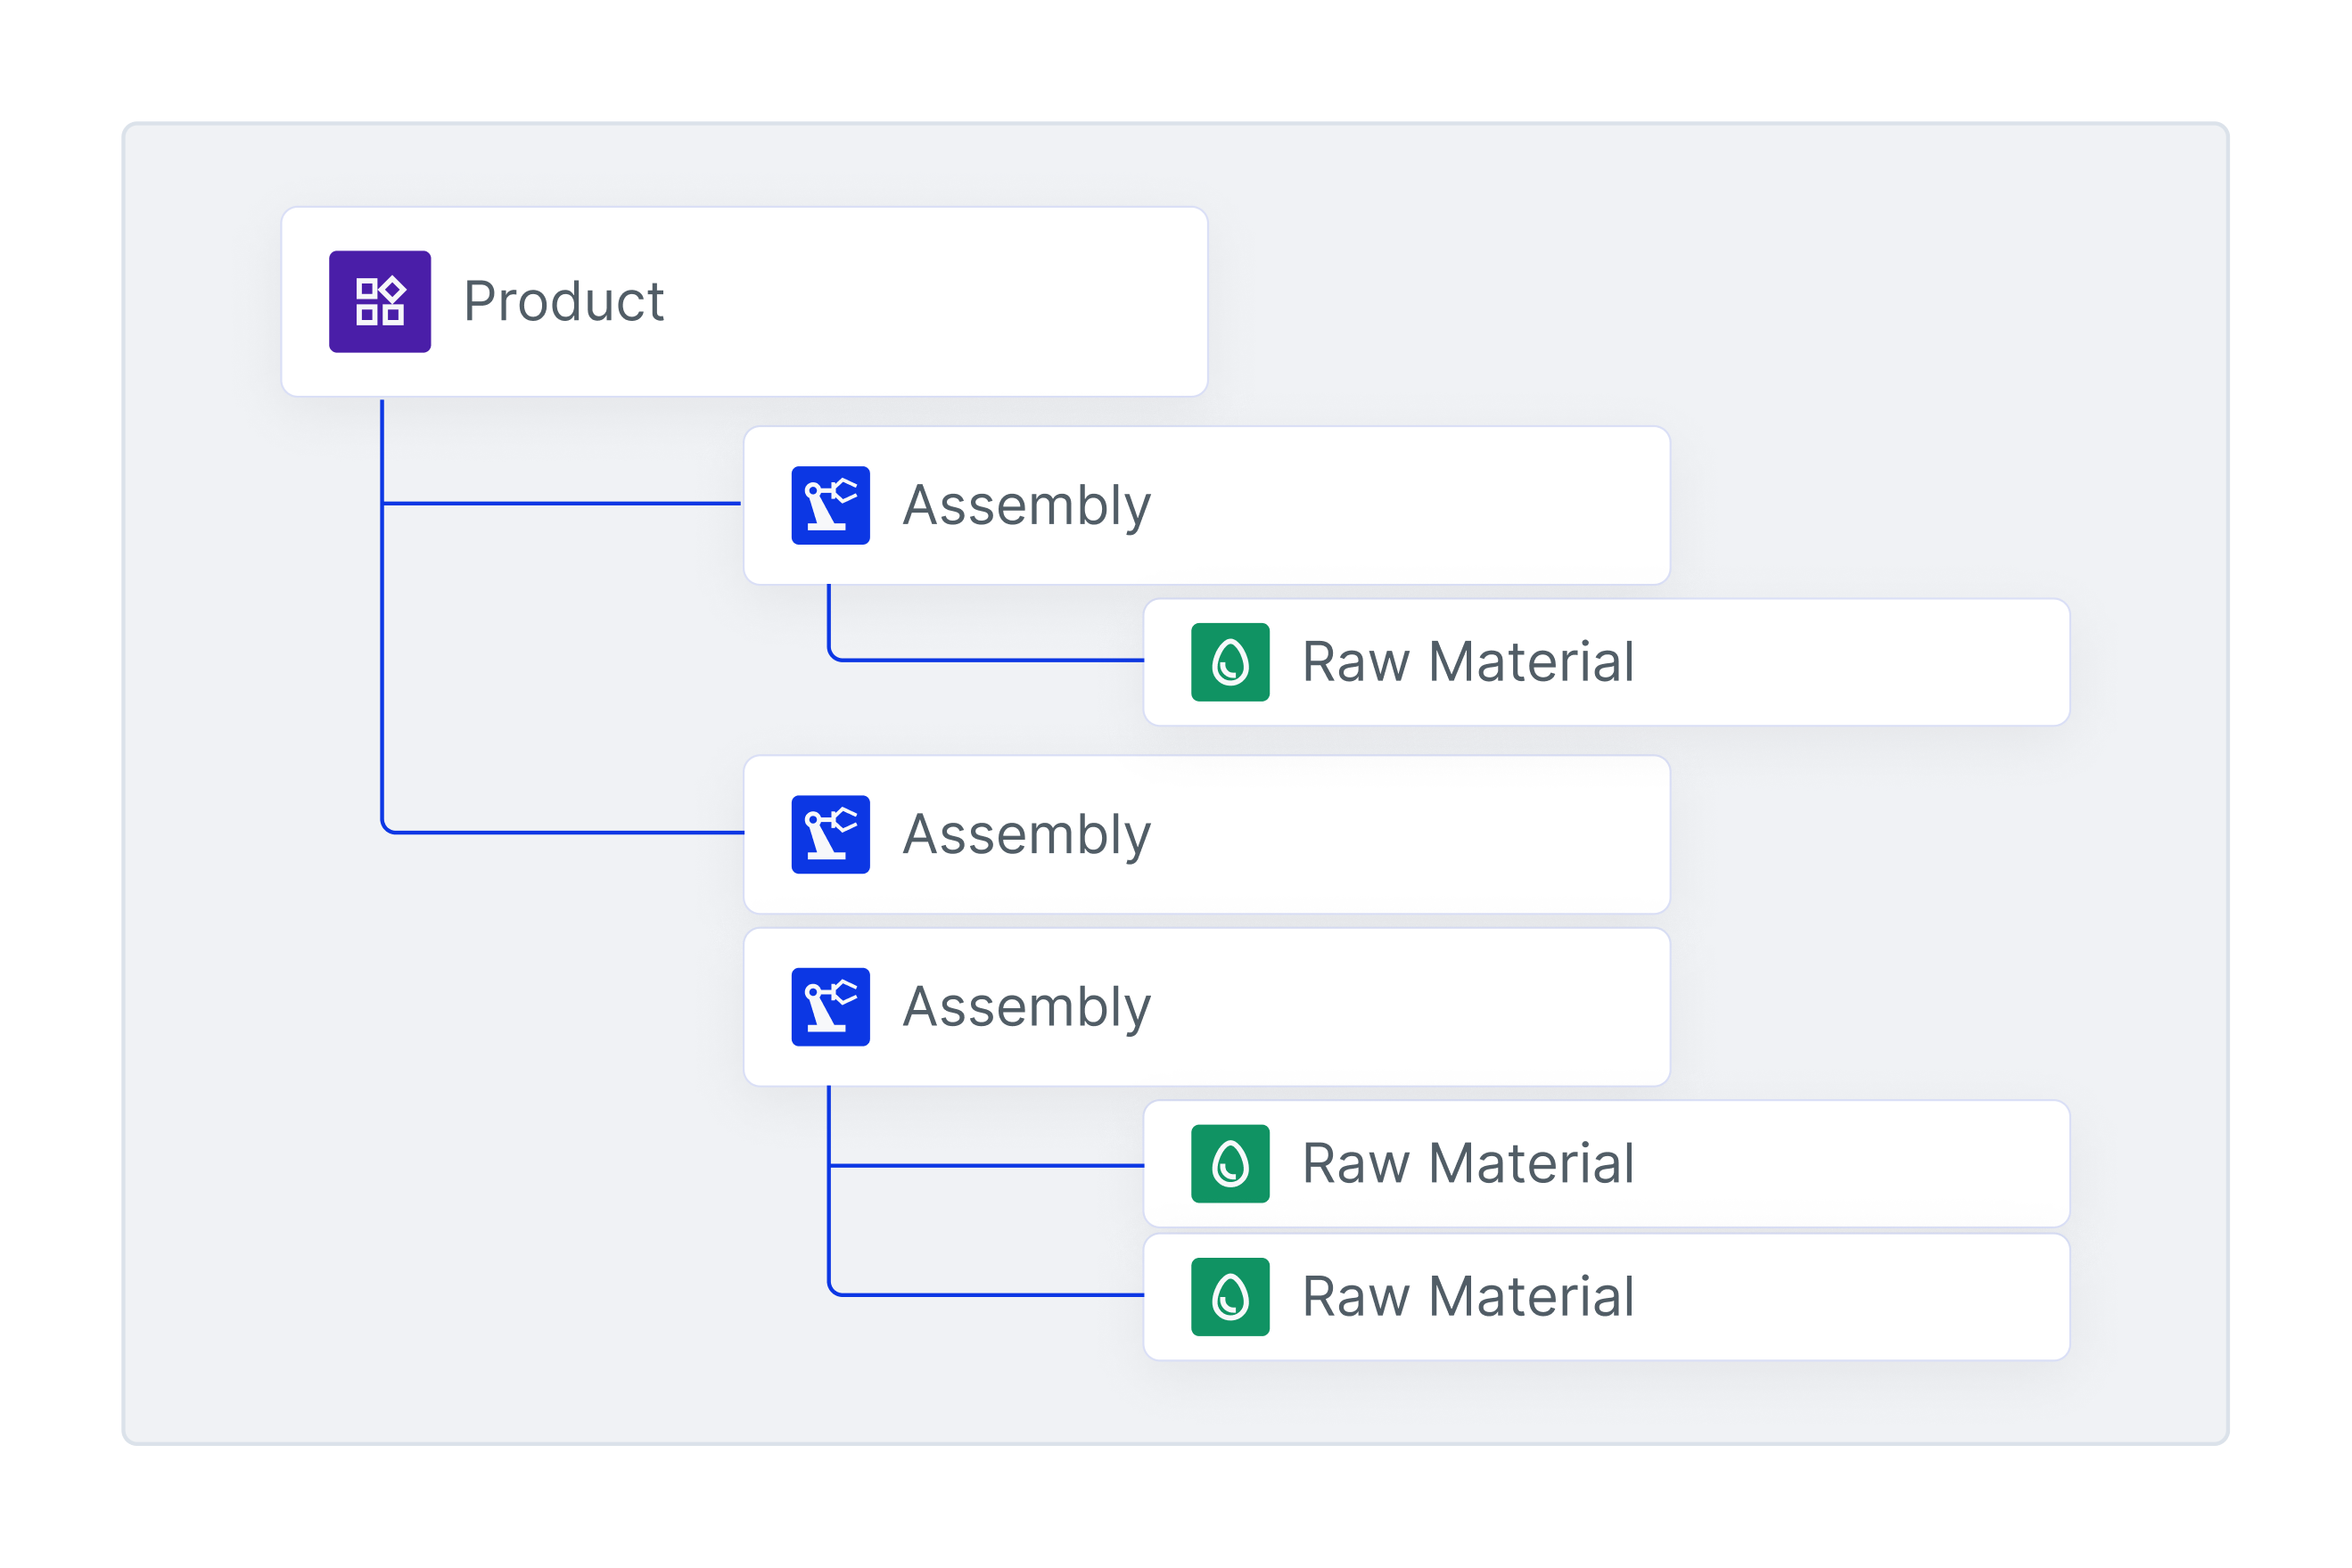Select the topmost Assembly text label
The image size is (2352, 1568).
tap(1026, 505)
